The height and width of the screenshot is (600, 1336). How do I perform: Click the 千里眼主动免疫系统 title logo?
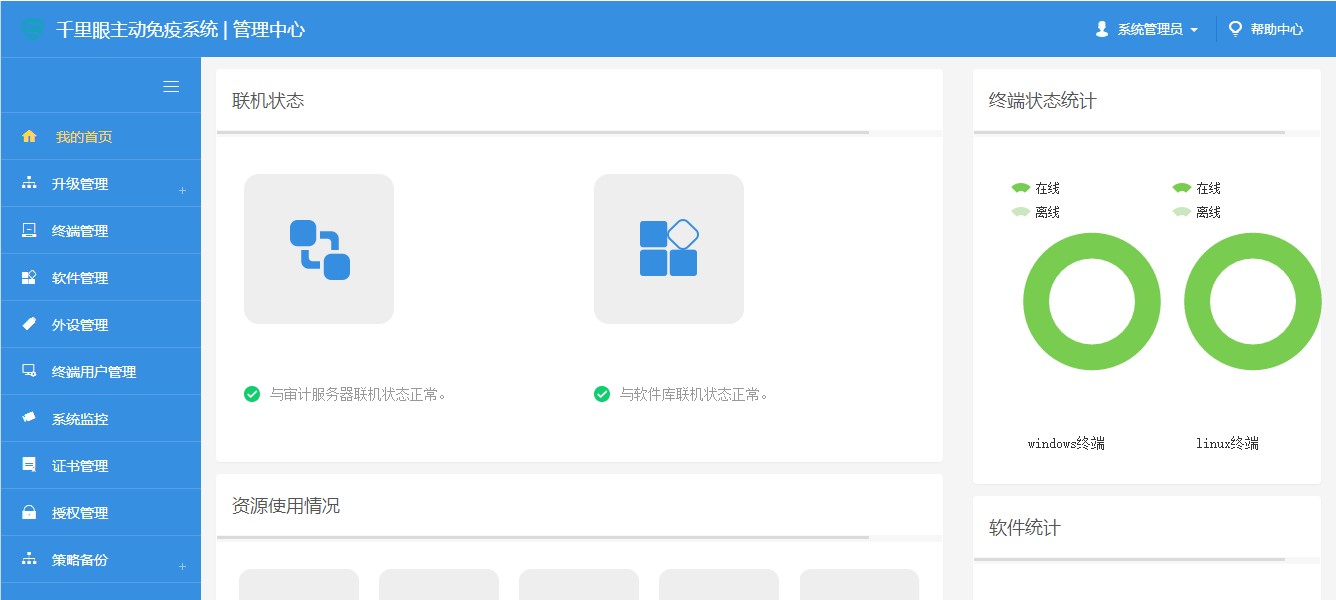coord(34,29)
